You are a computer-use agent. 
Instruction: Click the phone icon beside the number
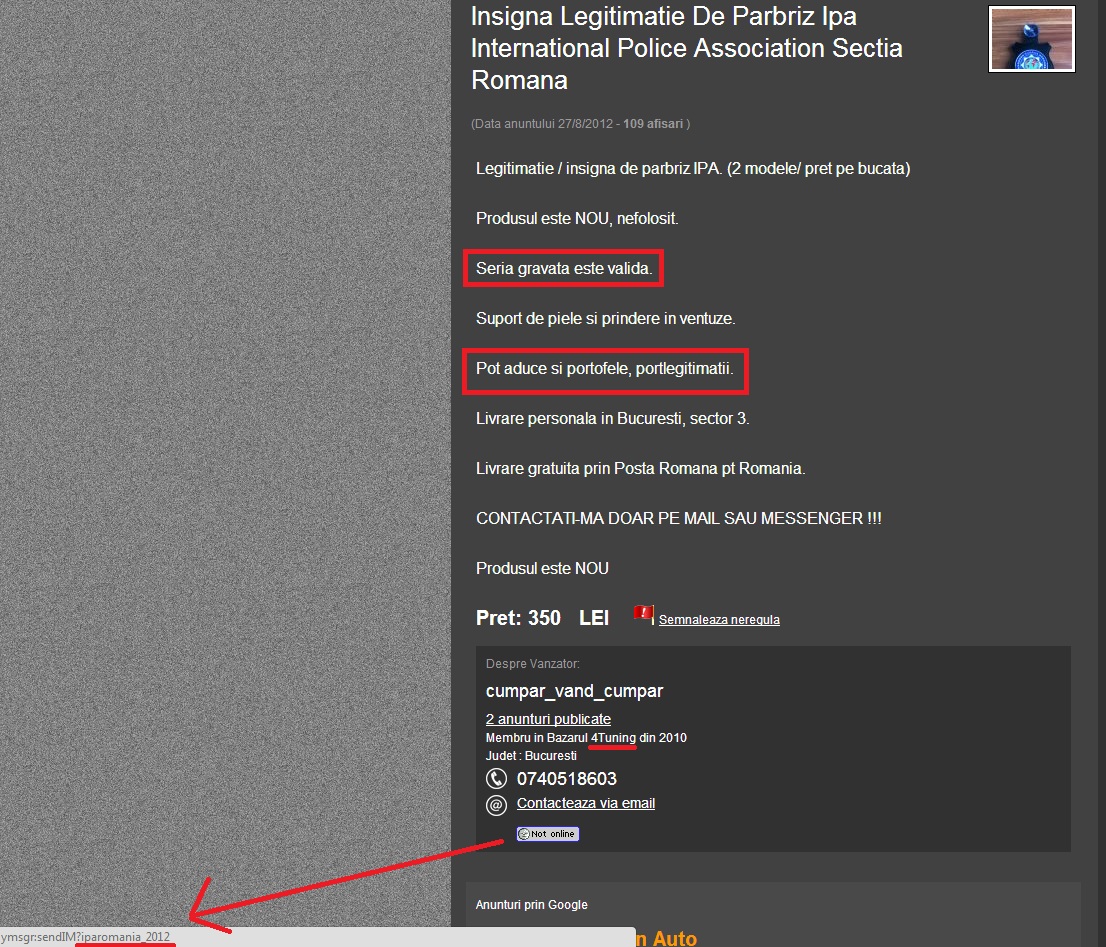tap(496, 779)
